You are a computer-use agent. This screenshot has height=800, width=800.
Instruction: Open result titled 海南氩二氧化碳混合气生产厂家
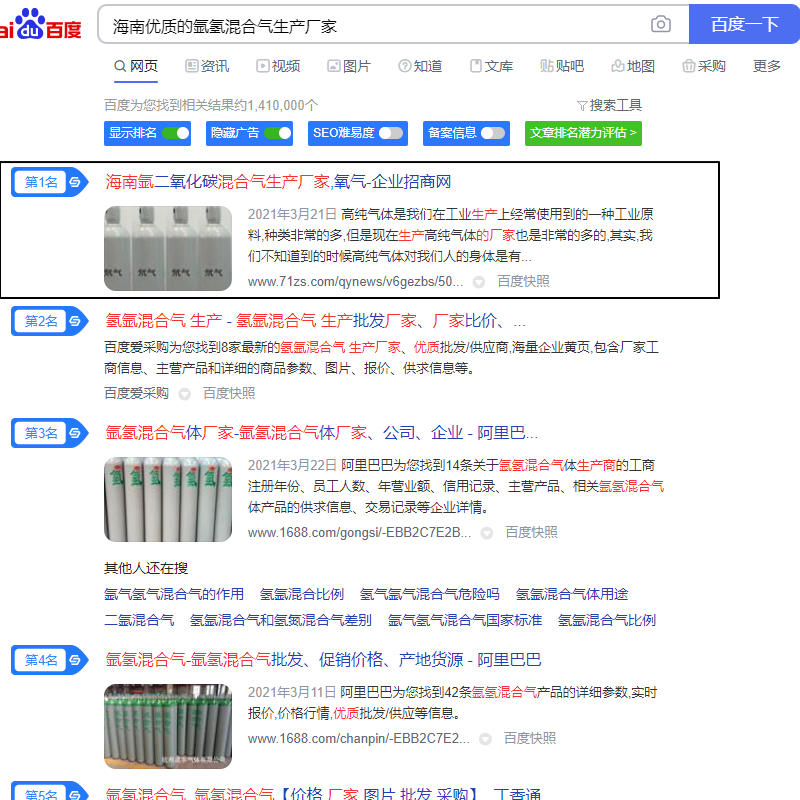[278, 182]
